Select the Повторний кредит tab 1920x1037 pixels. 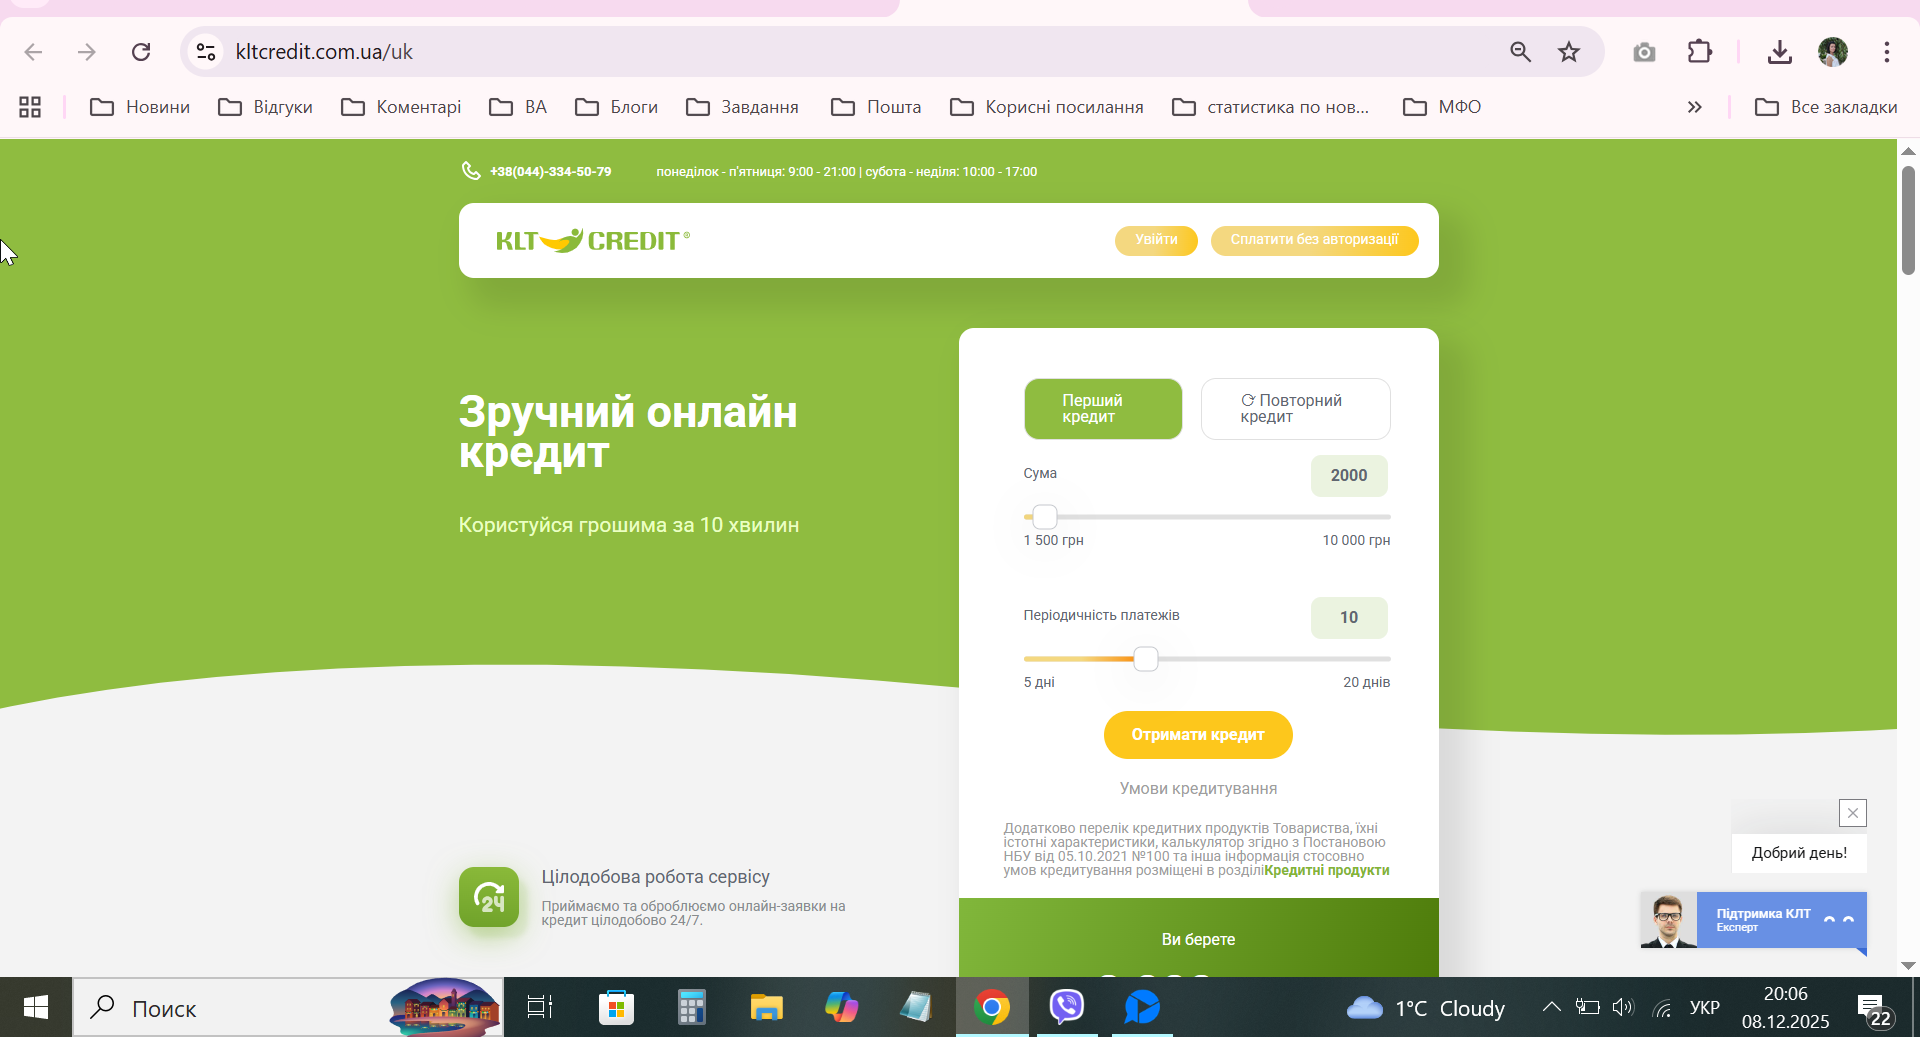pyautogui.click(x=1296, y=409)
